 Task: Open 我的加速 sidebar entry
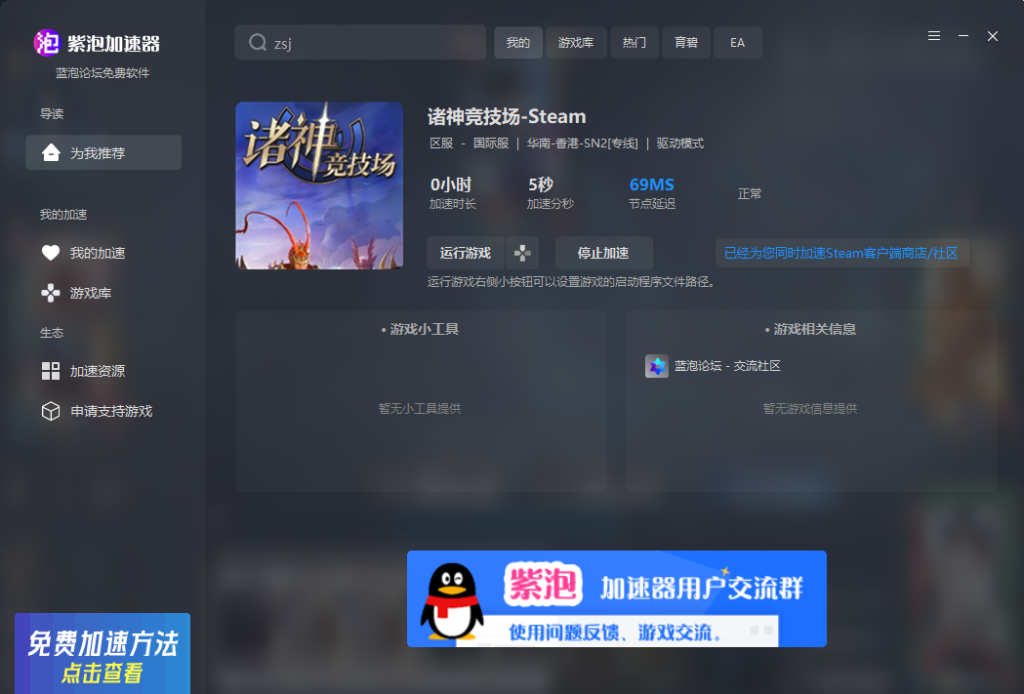(97, 253)
